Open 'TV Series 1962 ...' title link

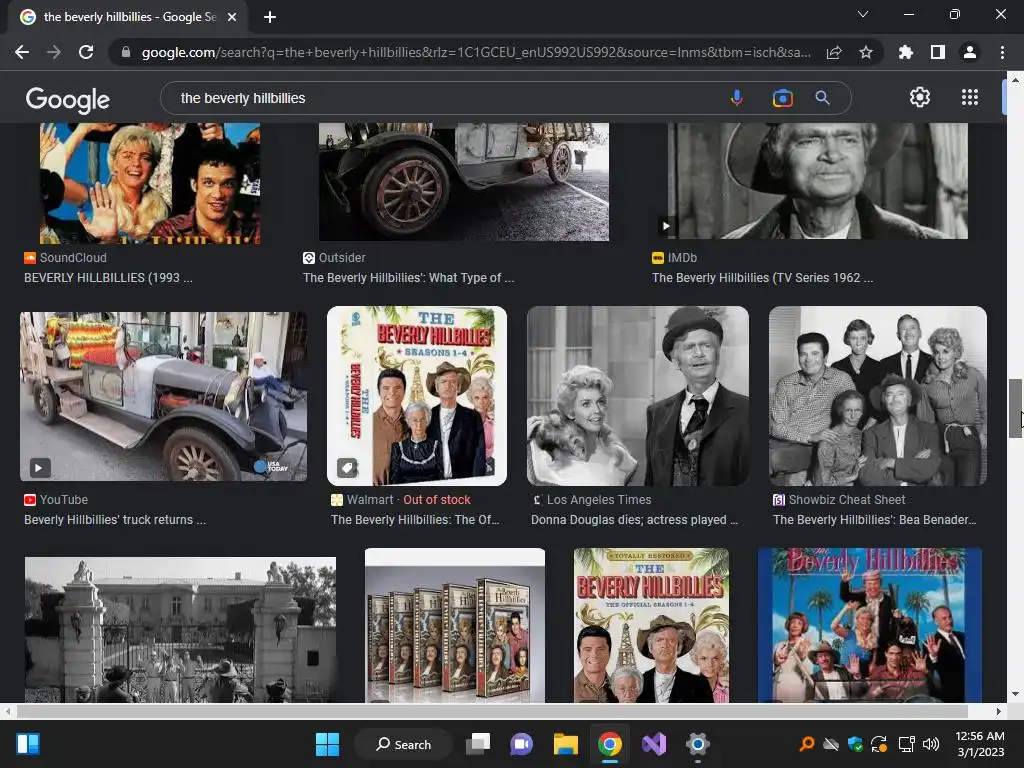763,278
